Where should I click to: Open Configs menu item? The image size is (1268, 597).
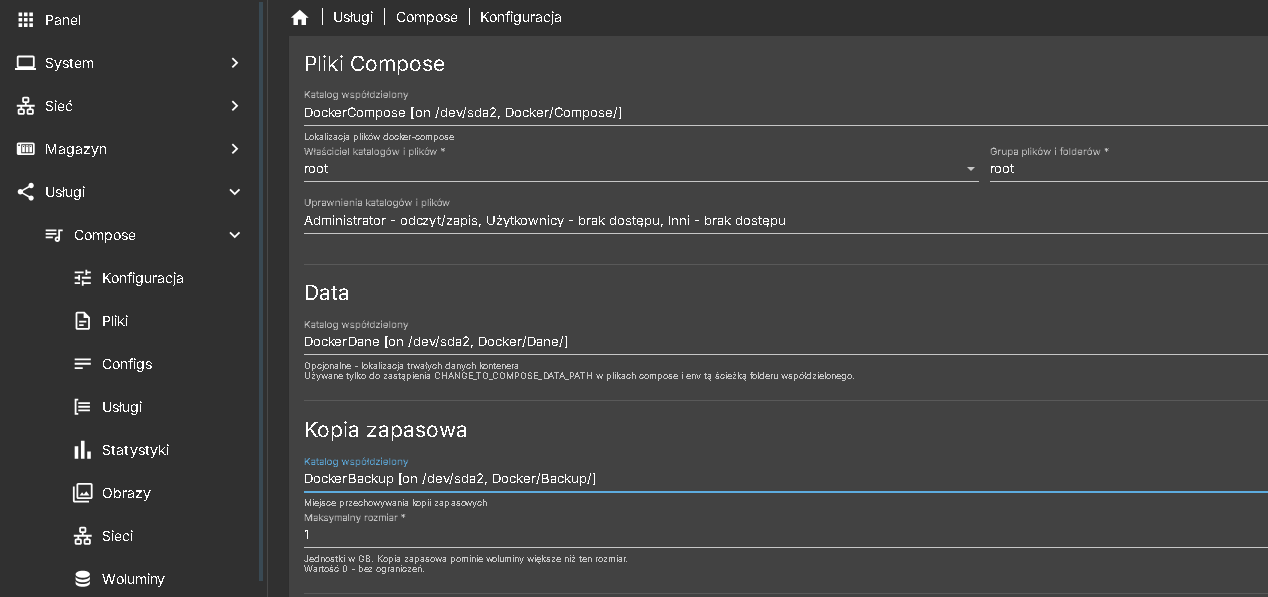click(x=127, y=364)
